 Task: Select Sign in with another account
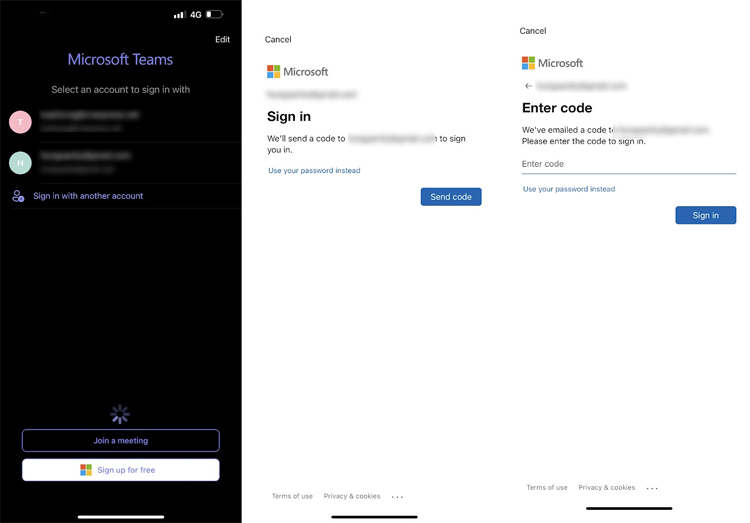(x=88, y=196)
